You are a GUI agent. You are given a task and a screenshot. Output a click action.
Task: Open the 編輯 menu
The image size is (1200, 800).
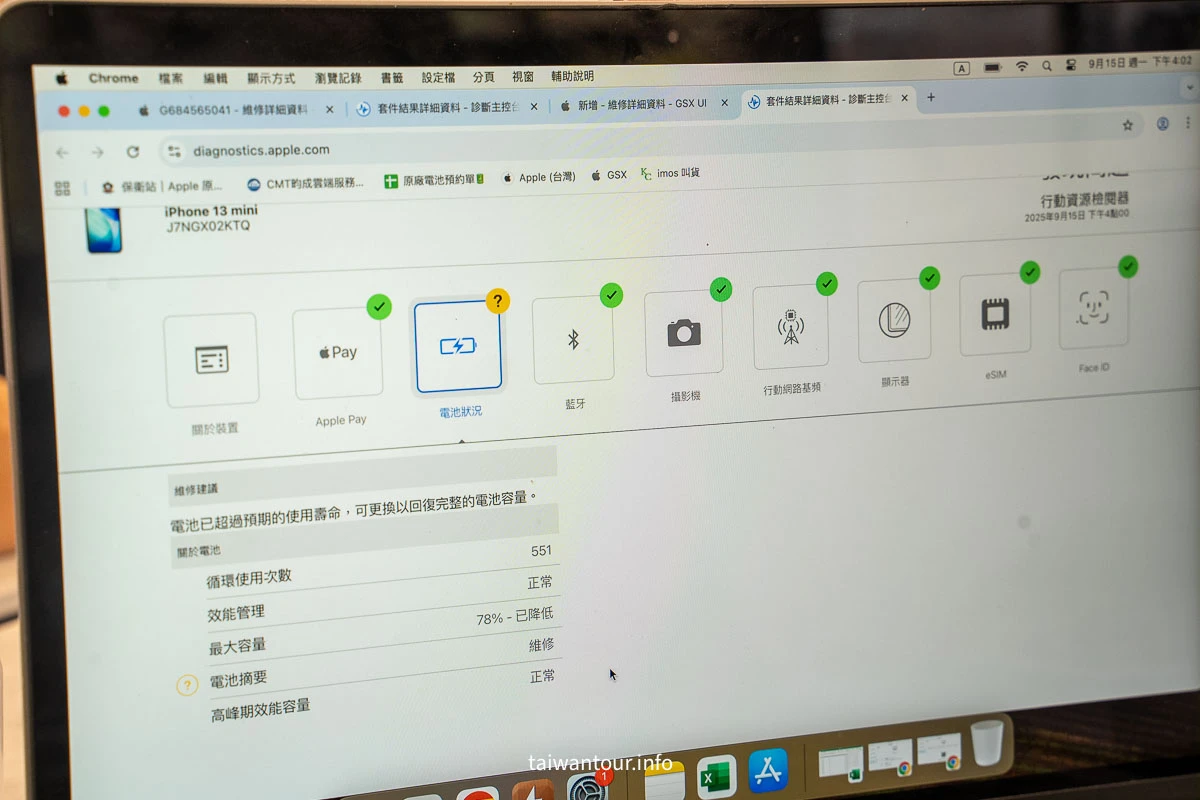click(215, 78)
